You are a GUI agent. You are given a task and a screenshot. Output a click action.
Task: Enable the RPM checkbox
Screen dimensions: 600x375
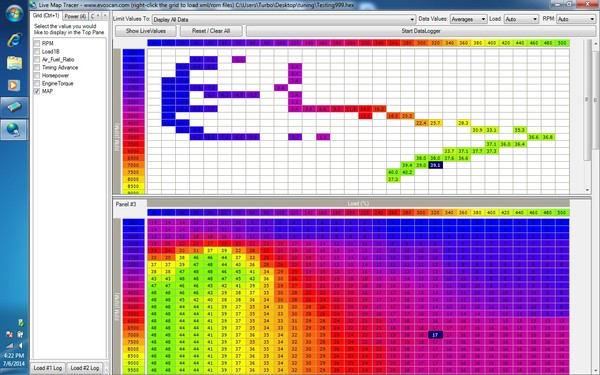(37, 44)
